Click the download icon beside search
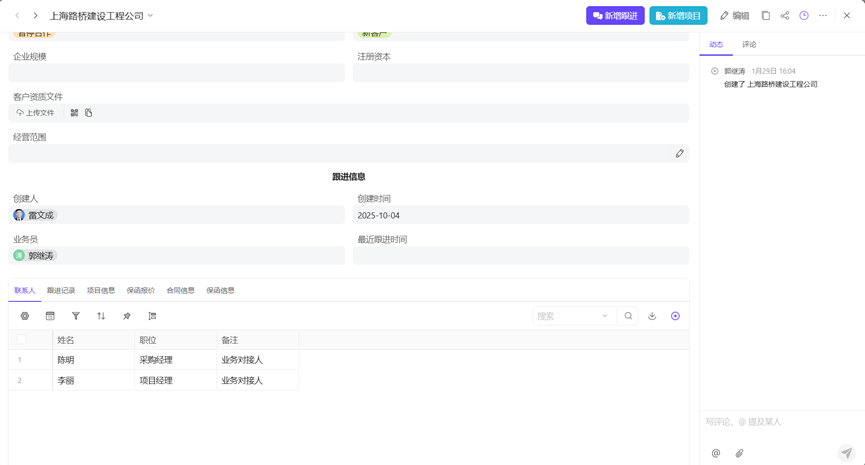 (652, 316)
